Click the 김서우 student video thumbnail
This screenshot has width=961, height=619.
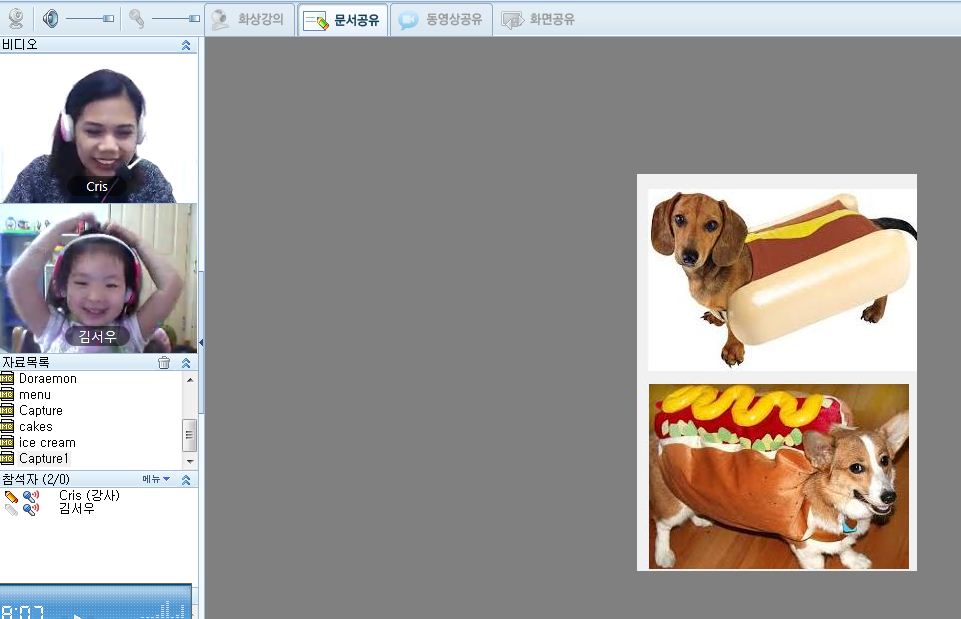[x=97, y=278]
